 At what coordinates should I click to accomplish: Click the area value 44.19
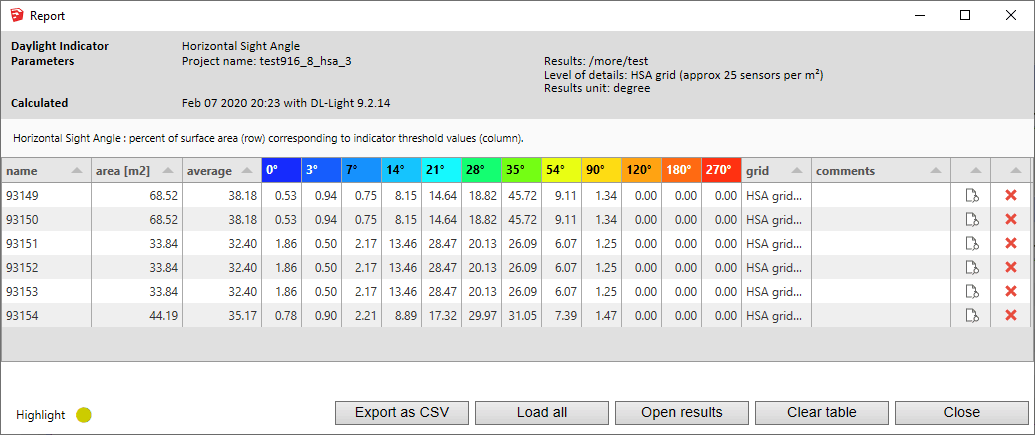[x=164, y=316]
